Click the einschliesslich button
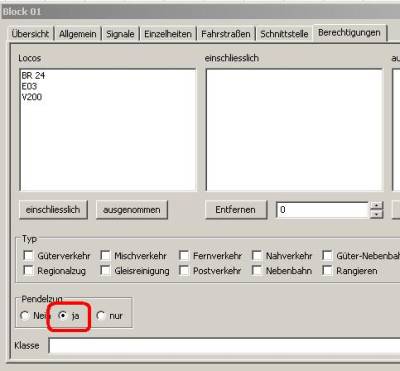Screen dimensions: 400x371 53,210
